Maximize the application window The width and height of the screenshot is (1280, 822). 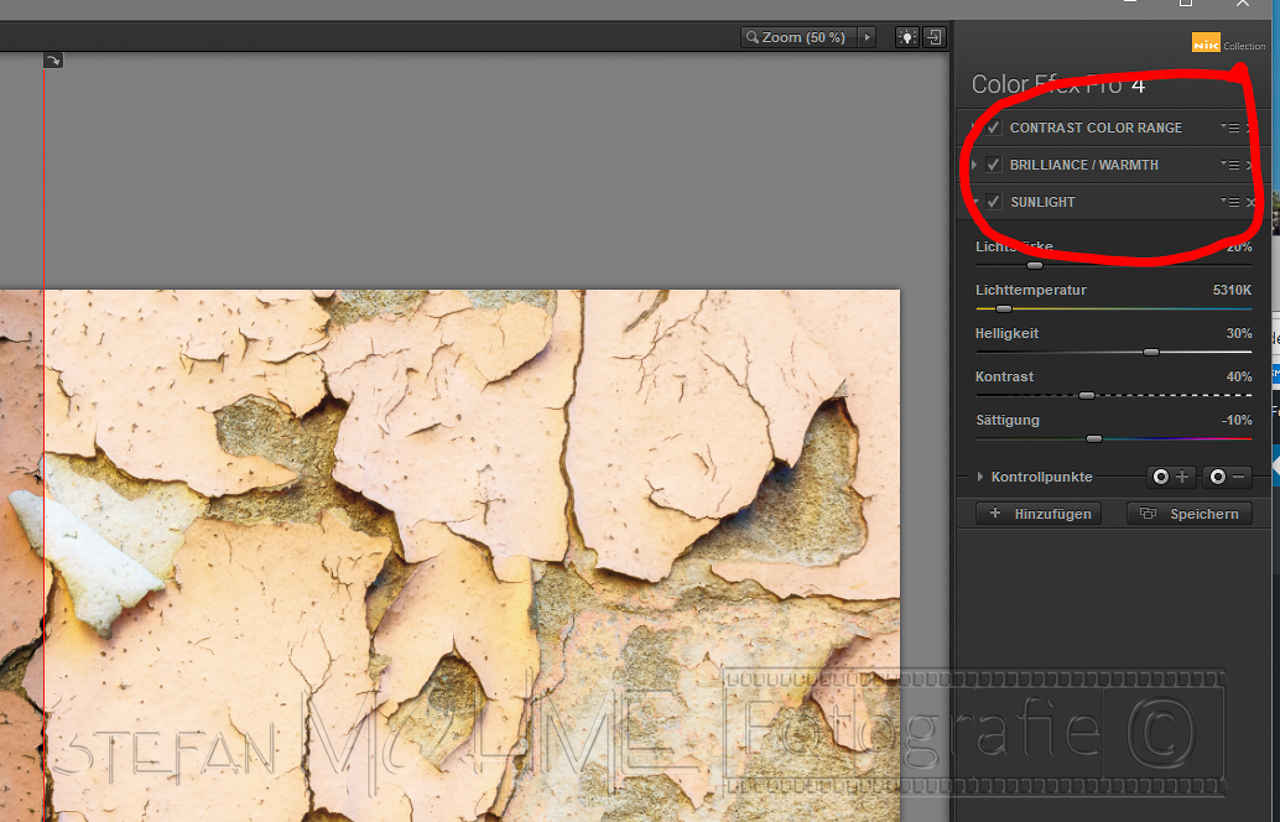pos(1185,3)
